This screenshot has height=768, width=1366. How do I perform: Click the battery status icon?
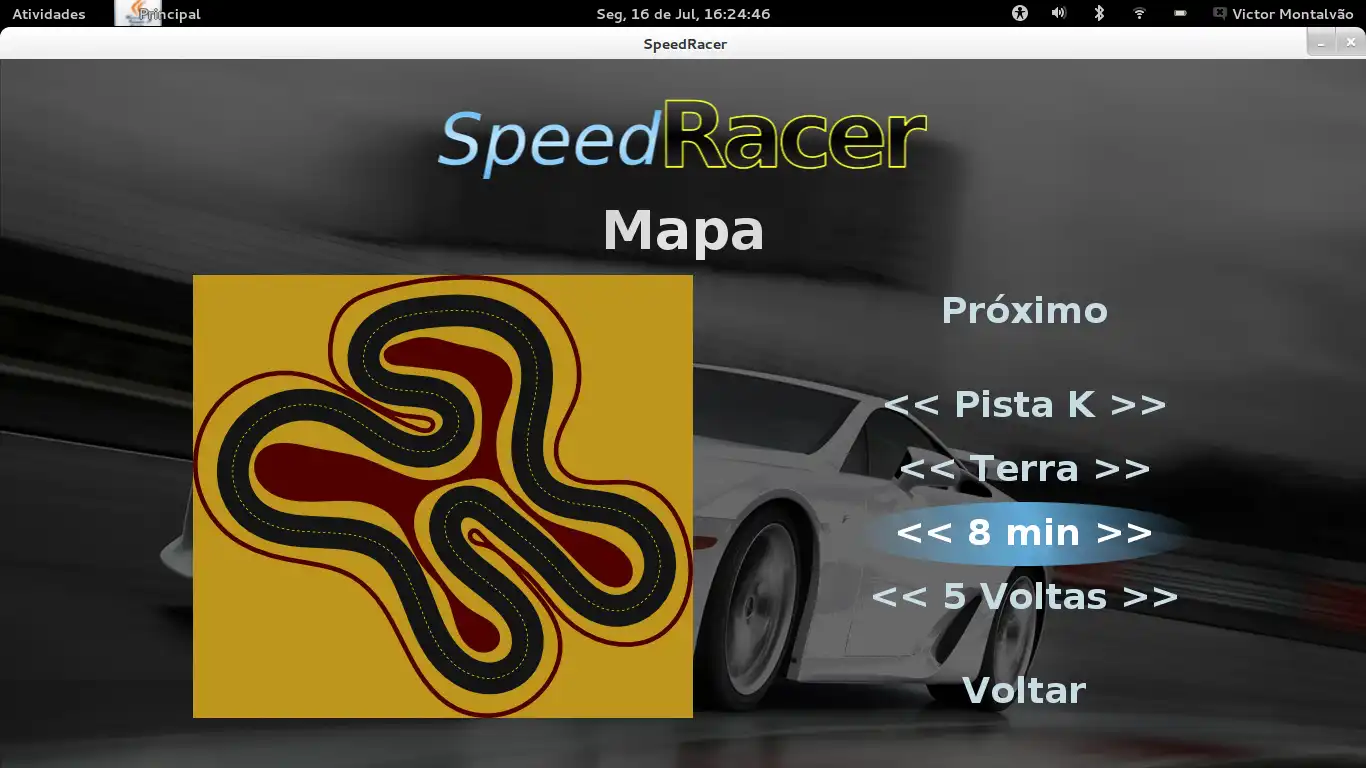point(1180,13)
